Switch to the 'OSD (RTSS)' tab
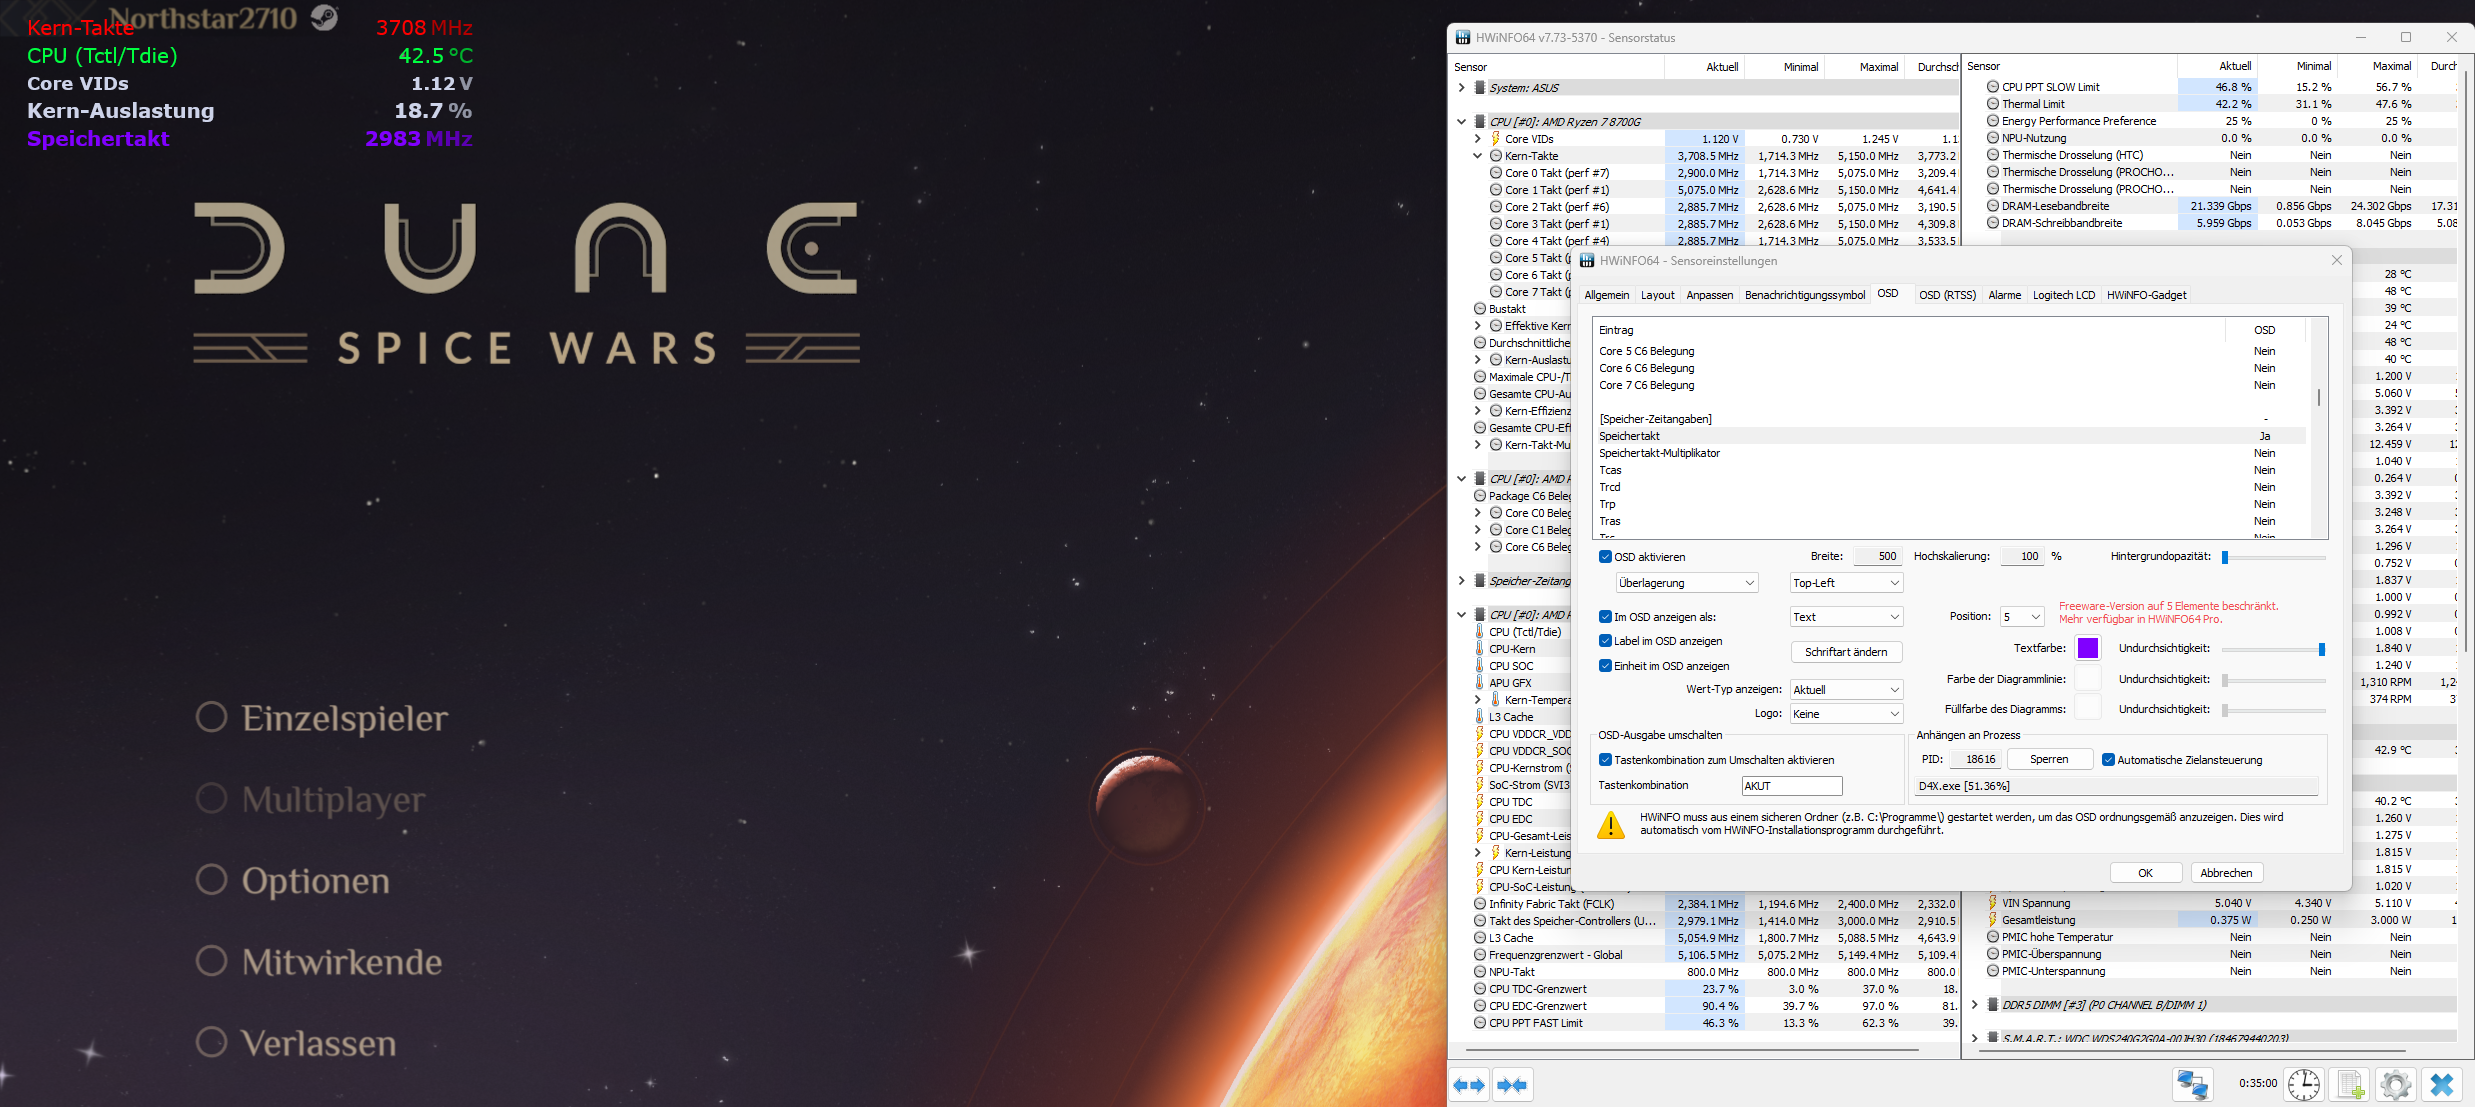Image resolution: width=2475 pixels, height=1107 pixels. (1947, 295)
